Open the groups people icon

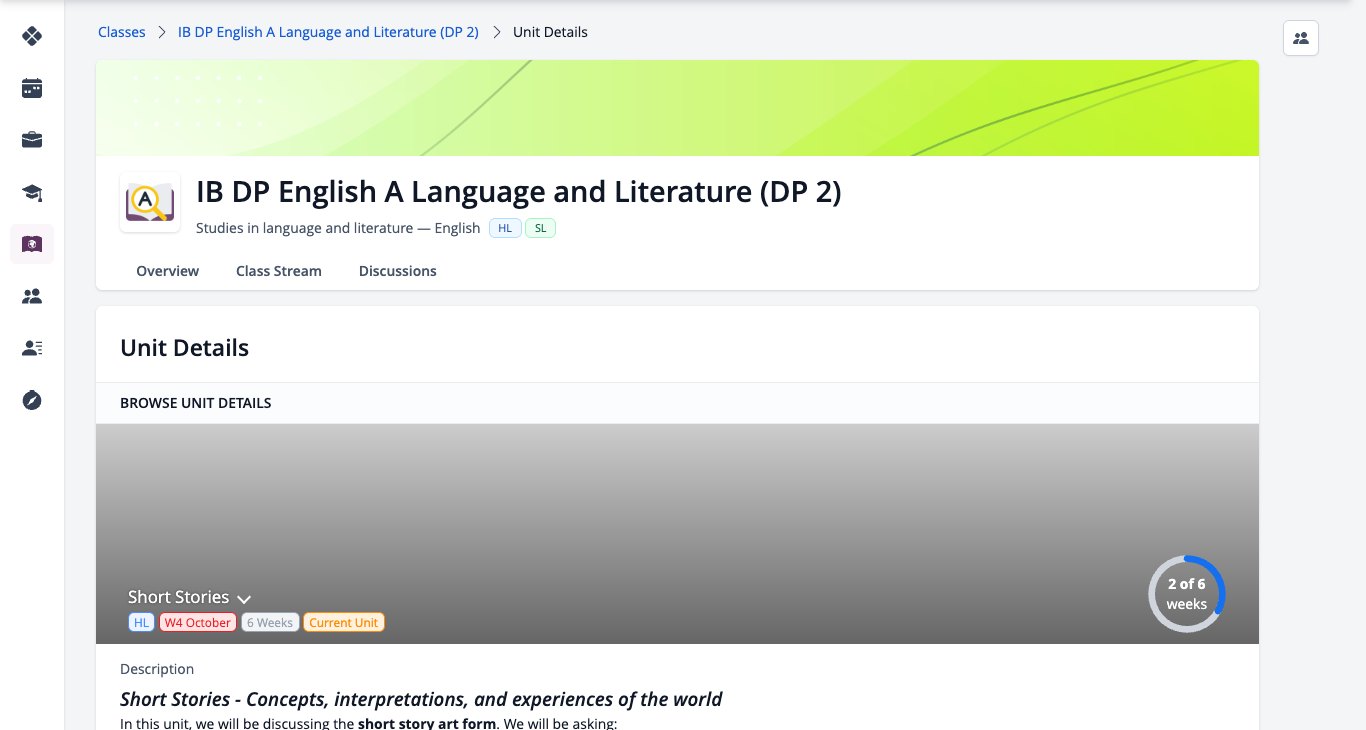(32, 296)
